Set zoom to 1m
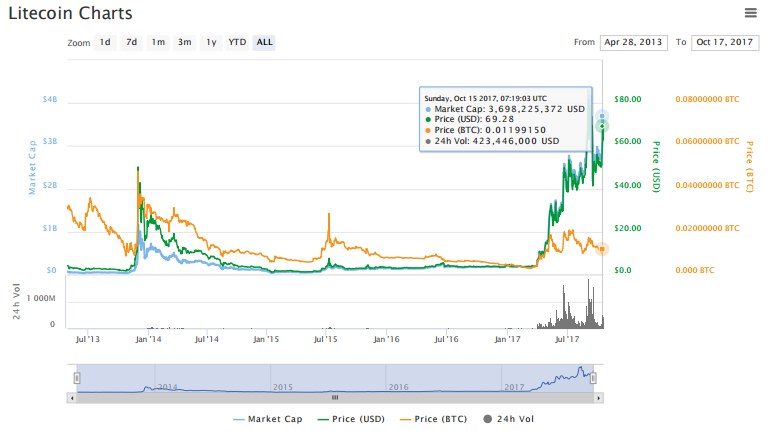Viewport: 769px width, 431px height. [x=158, y=42]
